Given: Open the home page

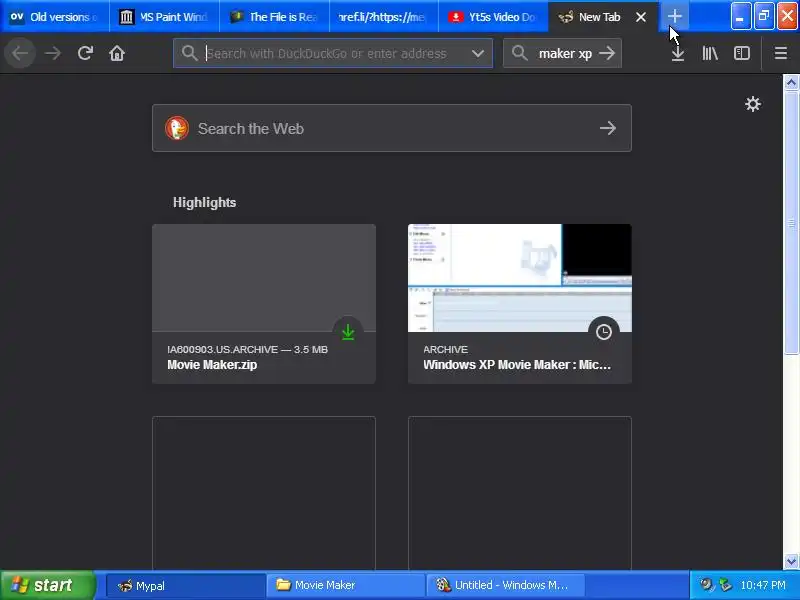Looking at the screenshot, I should (x=117, y=53).
